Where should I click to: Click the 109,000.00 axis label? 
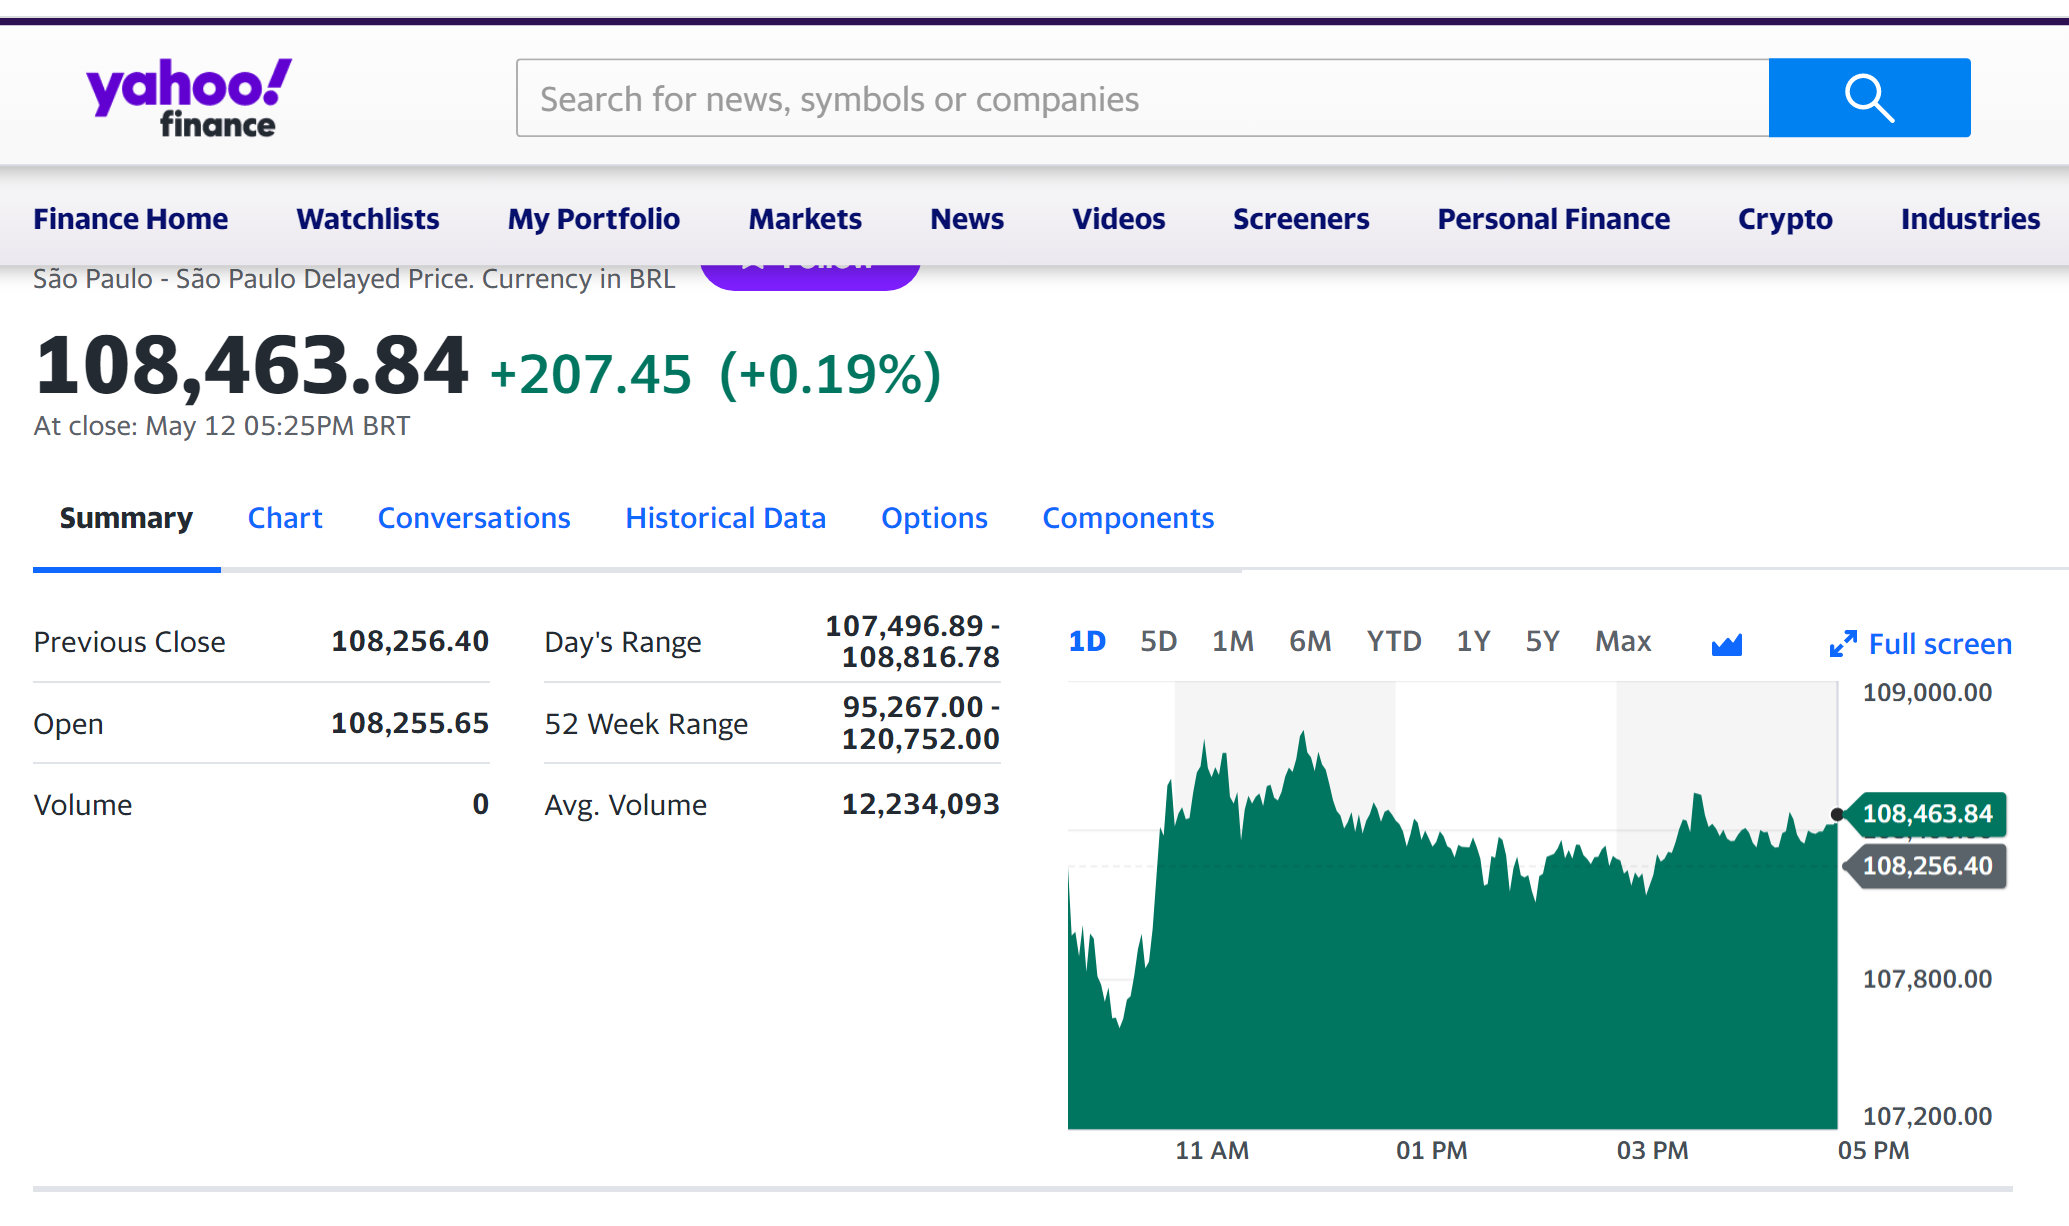click(x=1927, y=692)
